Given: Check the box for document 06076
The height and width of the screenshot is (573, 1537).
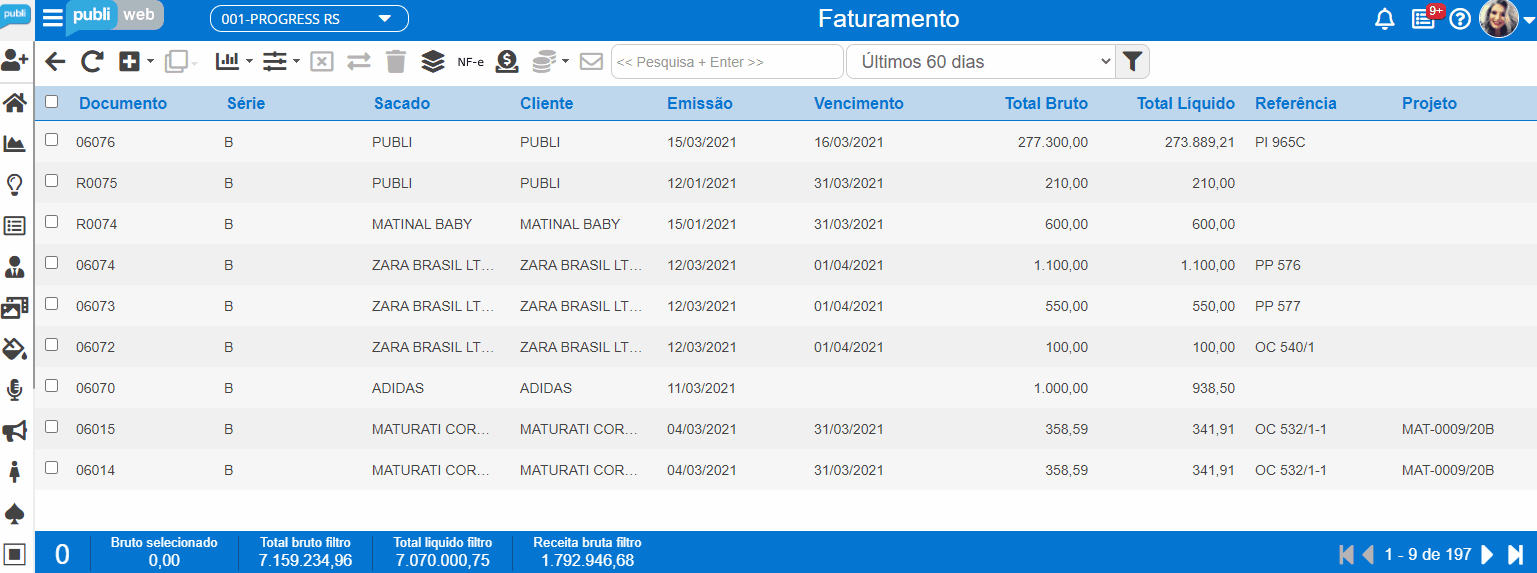Looking at the screenshot, I should click(52, 140).
